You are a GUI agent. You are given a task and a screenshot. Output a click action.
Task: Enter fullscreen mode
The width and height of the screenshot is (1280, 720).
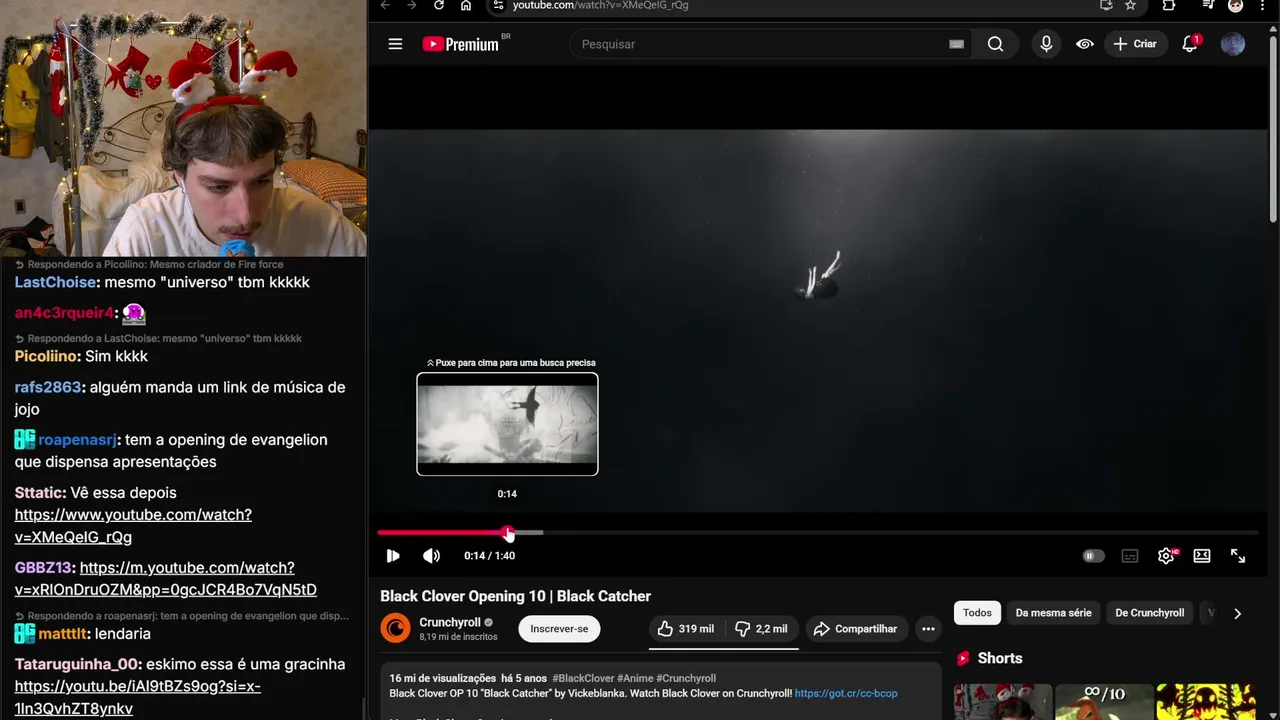pyautogui.click(x=1238, y=556)
